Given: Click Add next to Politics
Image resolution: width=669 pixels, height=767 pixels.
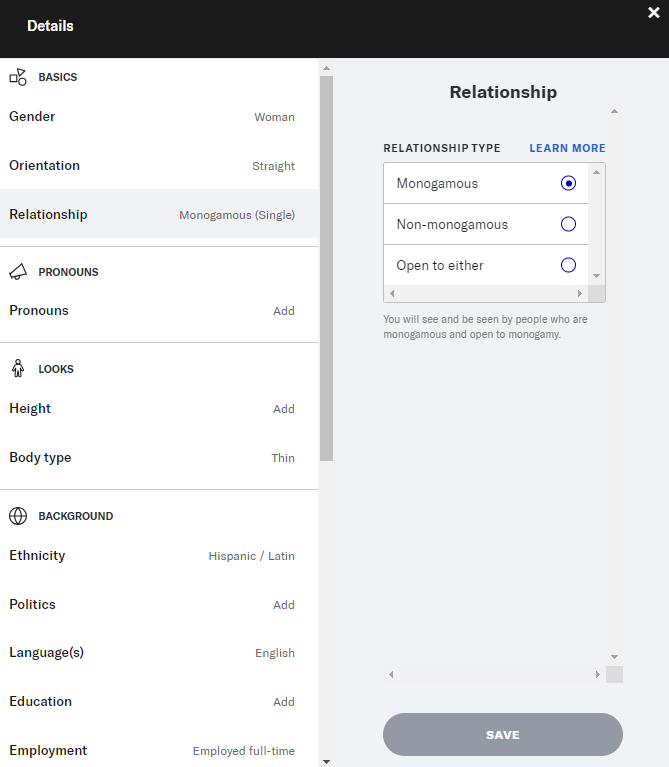Looking at the screenshot, I should [x=284, y=605].
